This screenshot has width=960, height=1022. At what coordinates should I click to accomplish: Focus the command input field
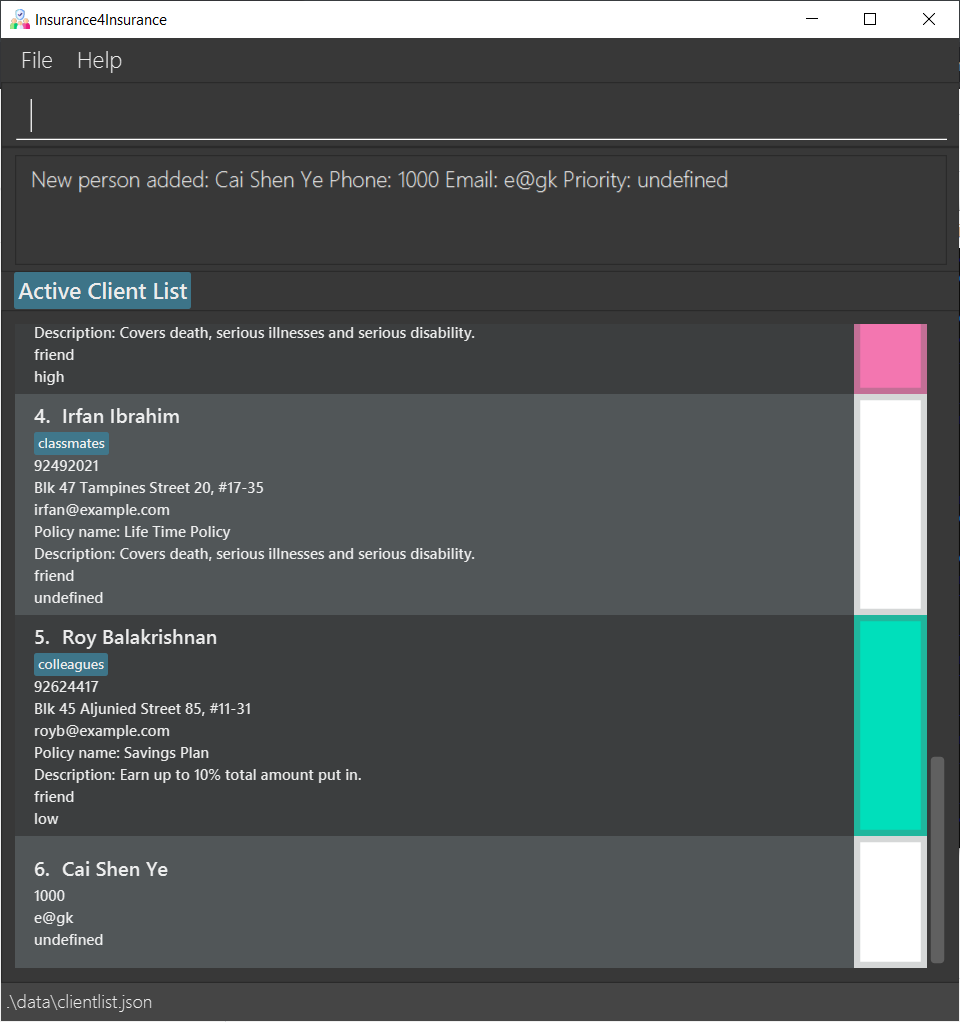coord(481,116)
